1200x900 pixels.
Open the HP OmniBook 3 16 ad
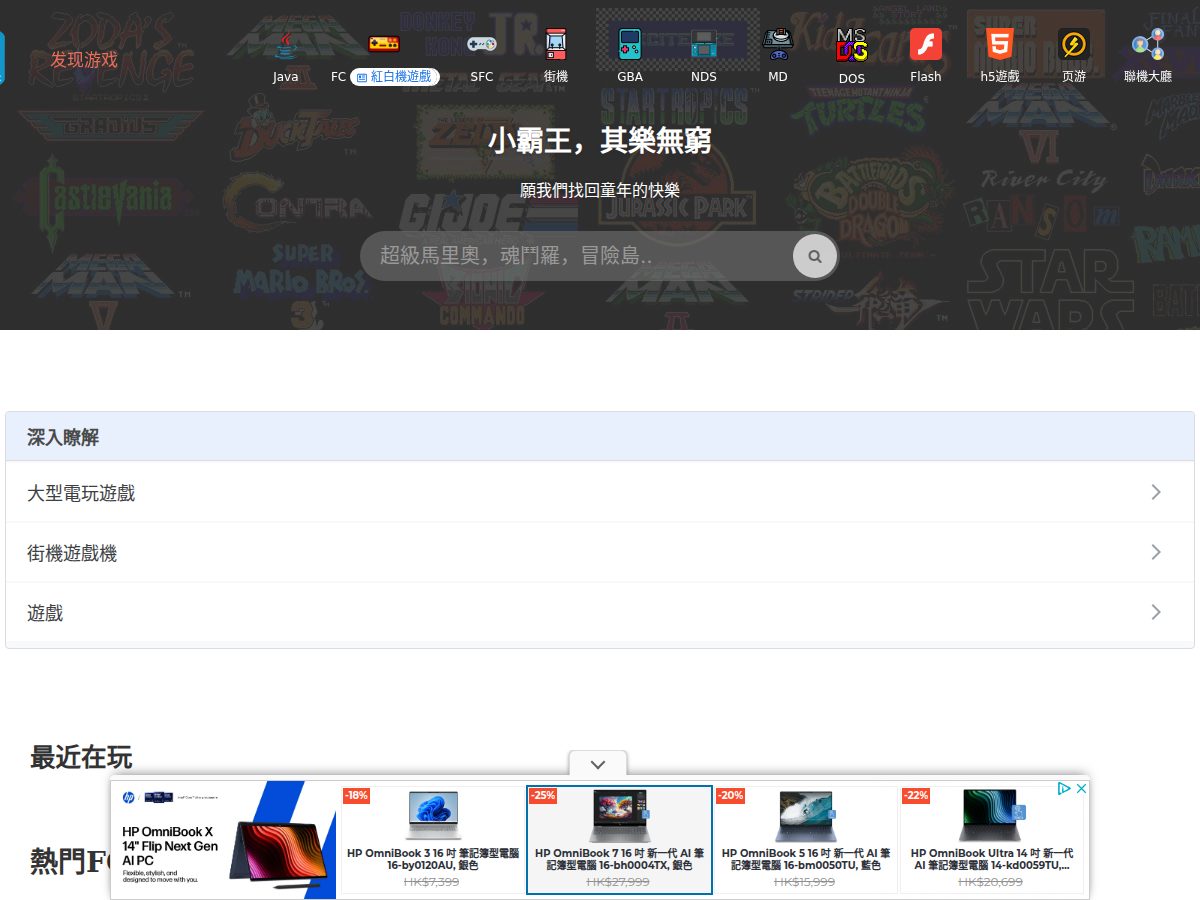(433, 840)
